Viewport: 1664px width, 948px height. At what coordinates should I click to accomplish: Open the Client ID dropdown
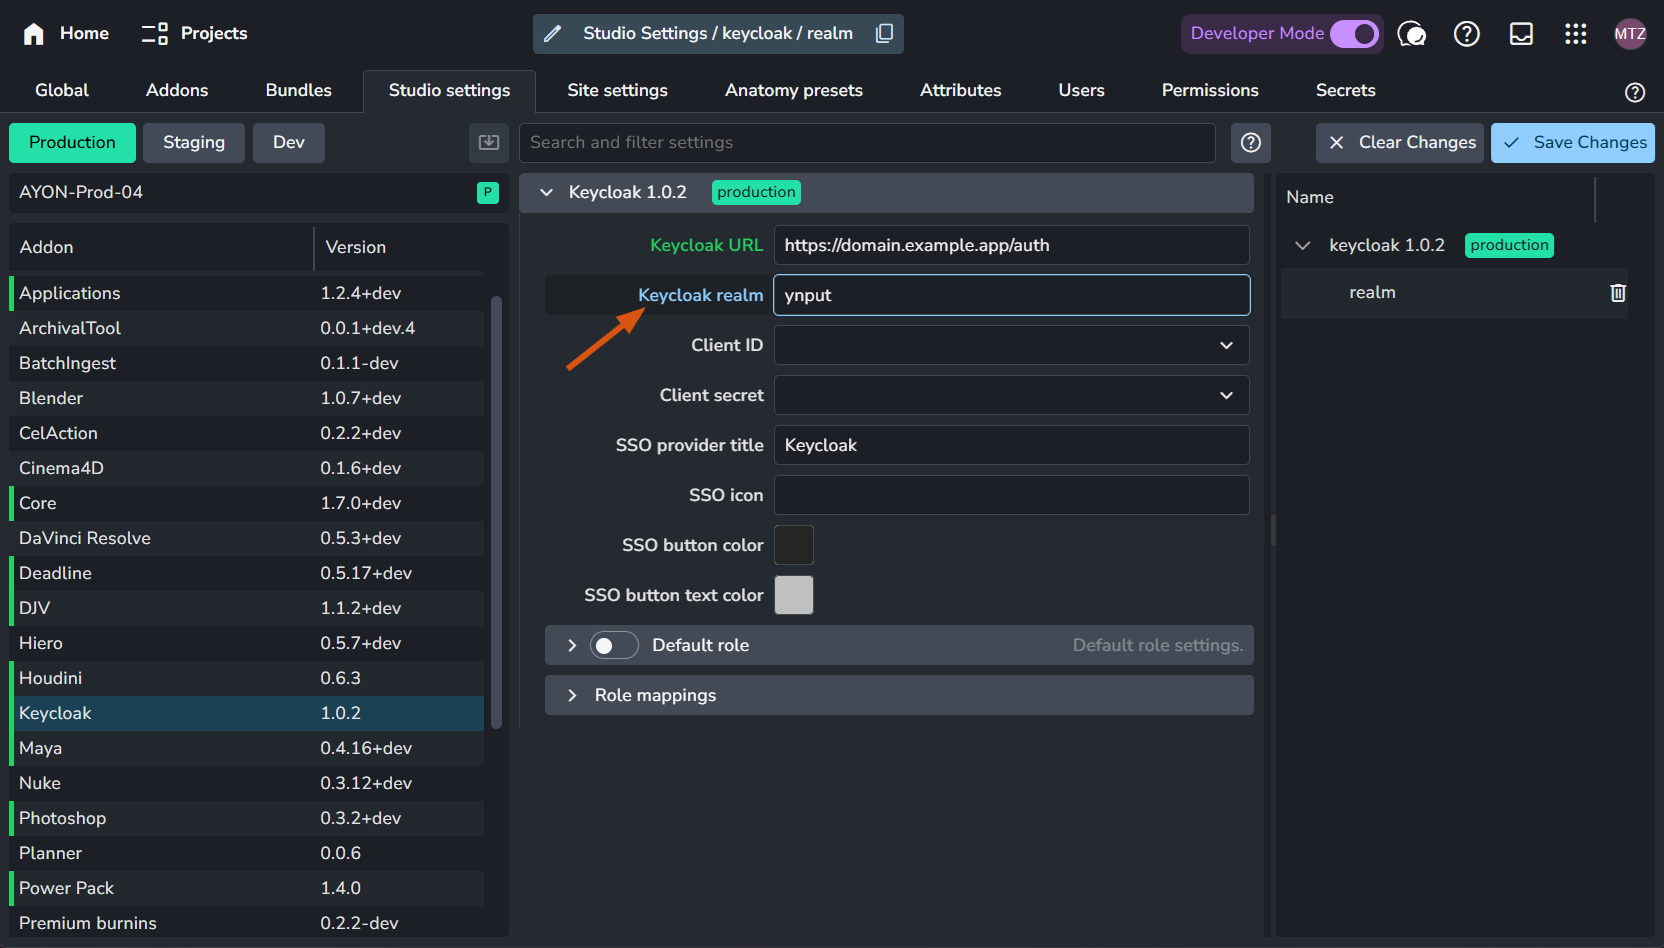pos(1011,345)
